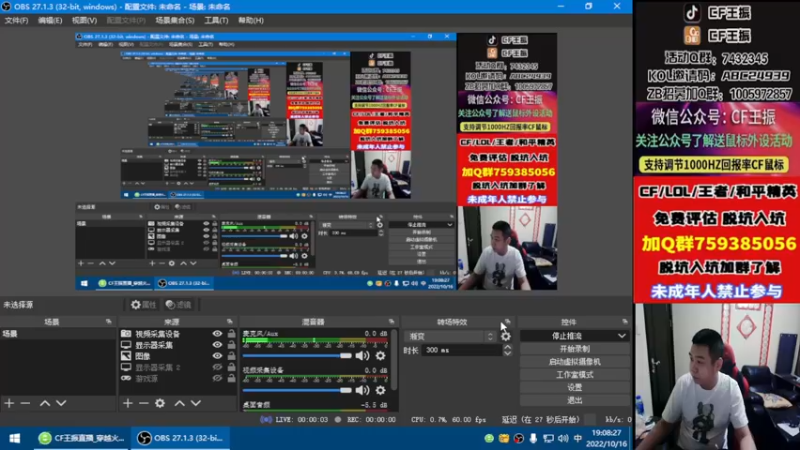The width and height of the screenshot is (800, 450).
Task: Open the 场景集合(S) menu
Action: (174, 20)
